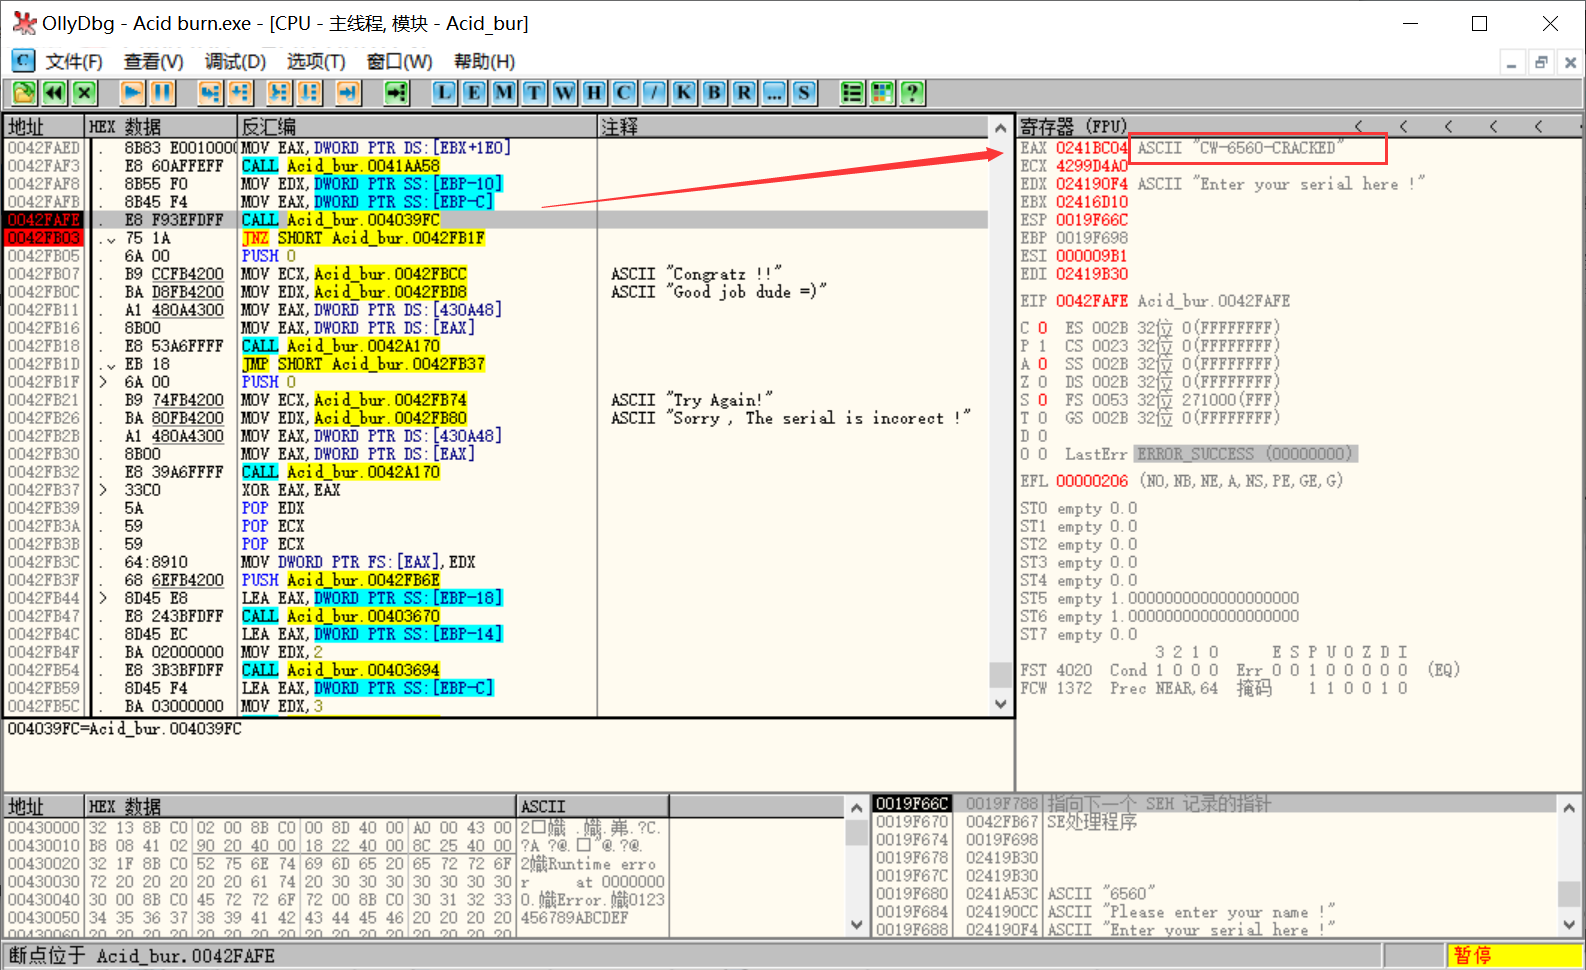Click the 注释 column header

(794, 126)
